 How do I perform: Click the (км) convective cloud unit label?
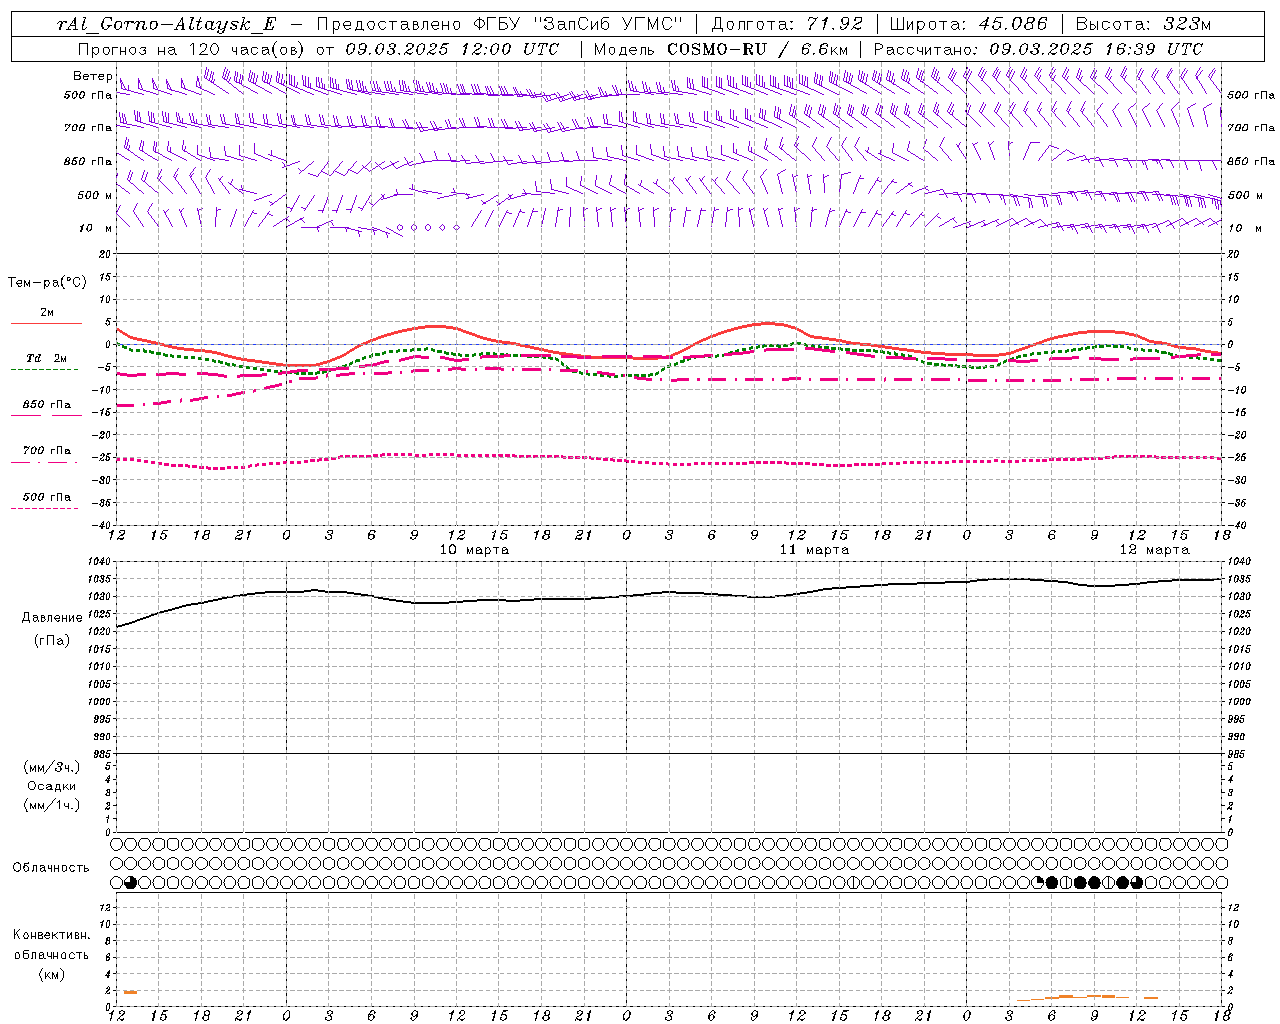click(52, 974)
